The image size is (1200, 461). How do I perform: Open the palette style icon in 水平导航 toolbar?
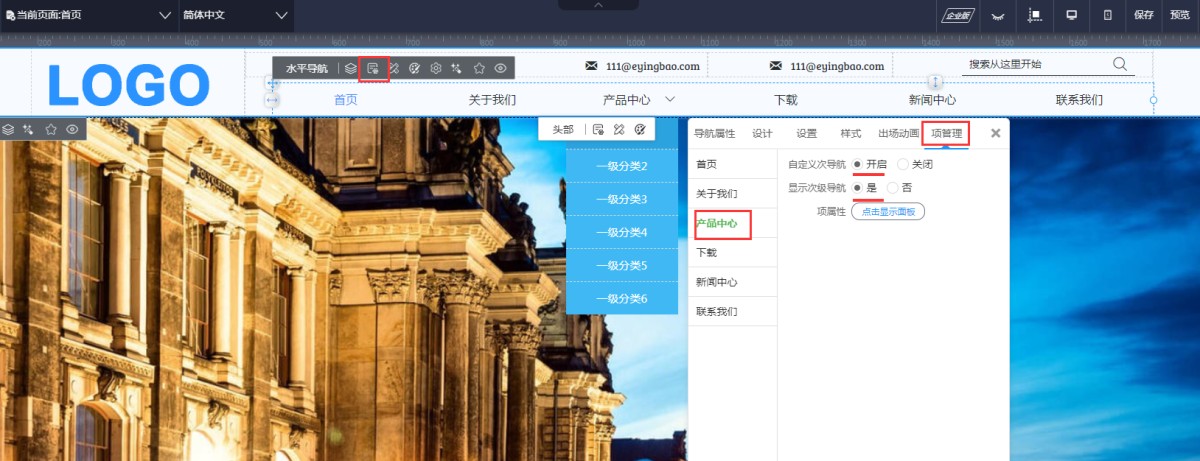(415, 68)
